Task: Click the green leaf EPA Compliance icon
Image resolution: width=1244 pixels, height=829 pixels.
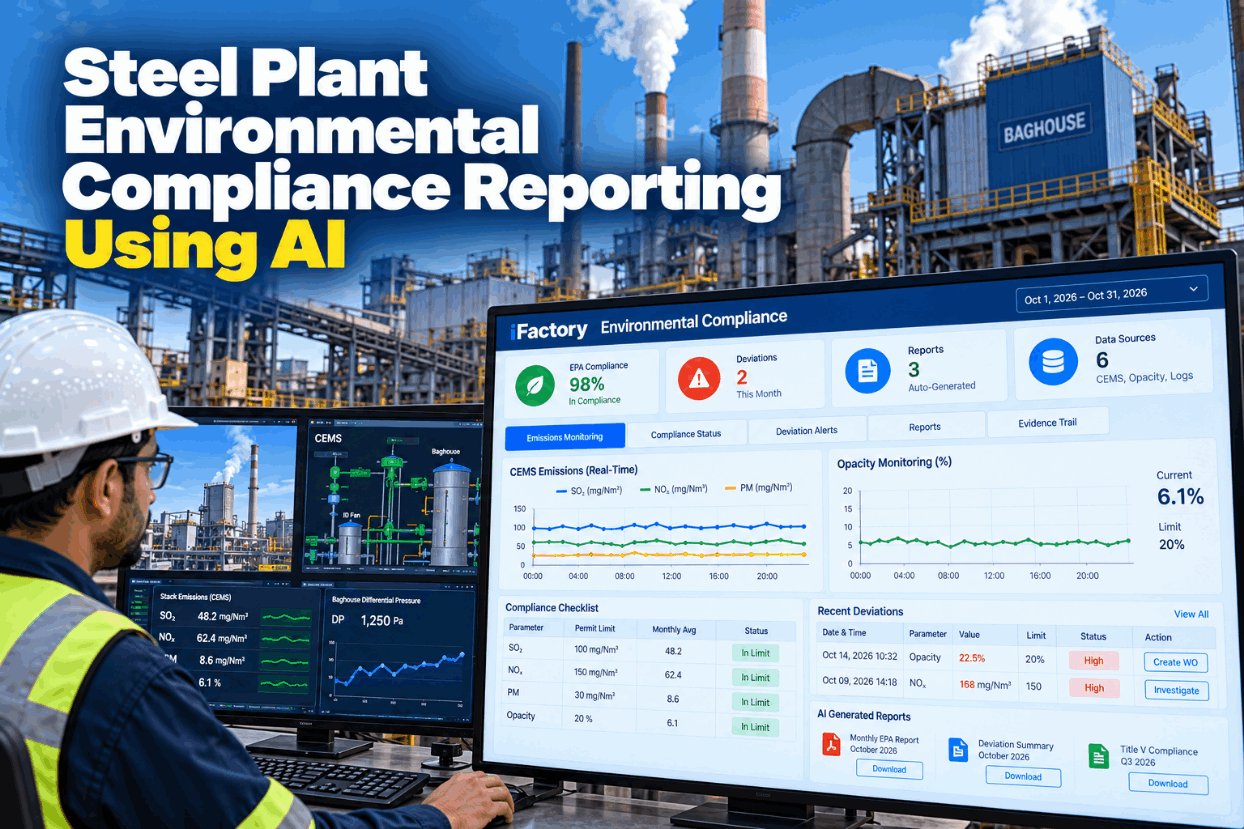Action: click(535, 386)
